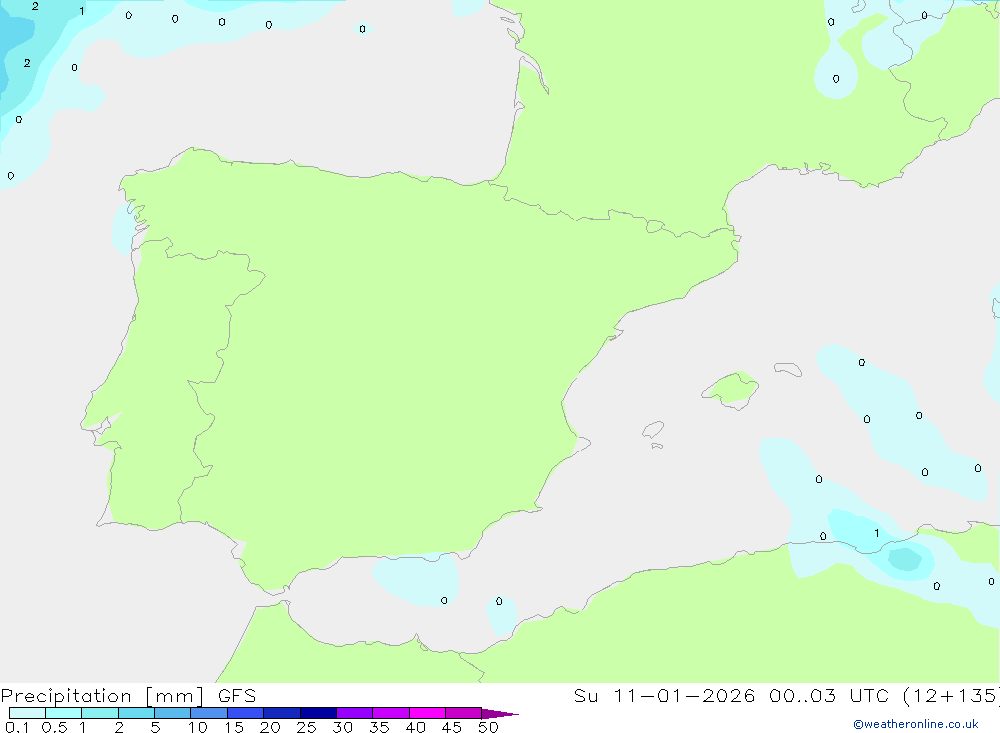
Task: Click the '30' legend scale label
Action: click(342, 727)
